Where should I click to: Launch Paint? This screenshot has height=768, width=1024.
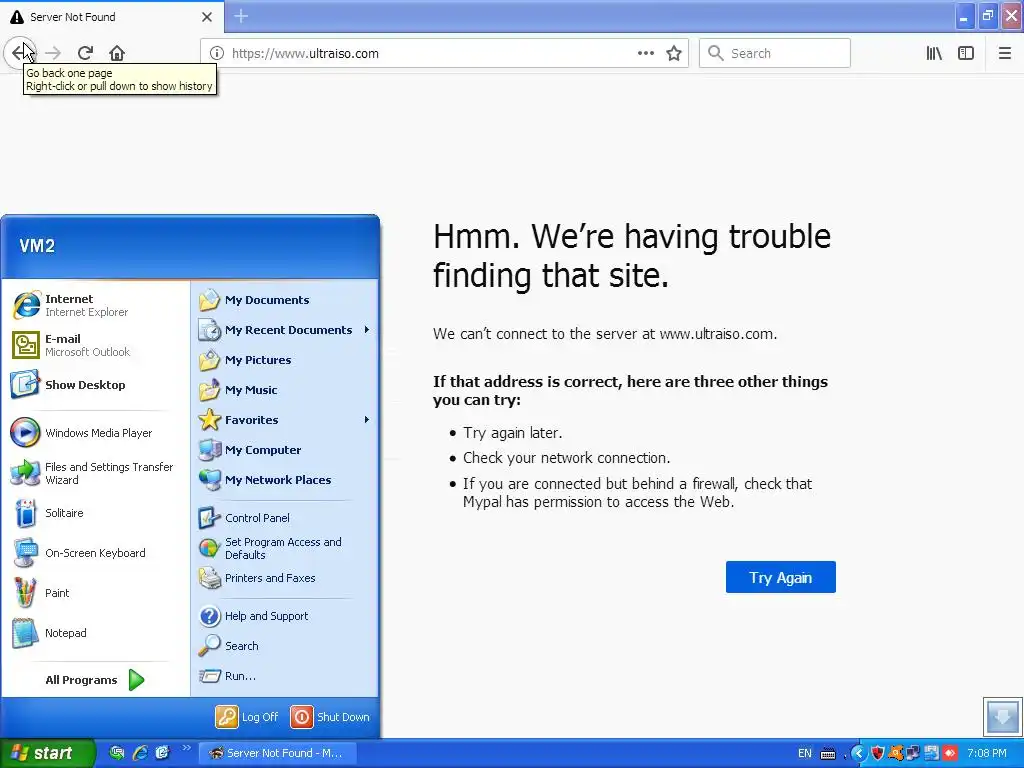point(96,593)
